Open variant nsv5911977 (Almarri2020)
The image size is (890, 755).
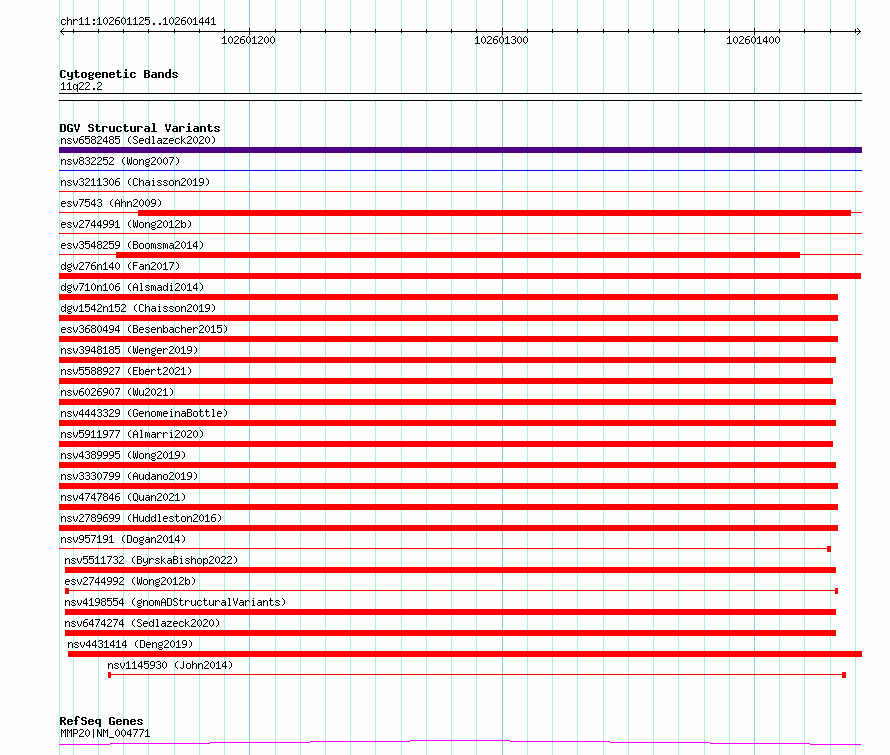(132, 434)
